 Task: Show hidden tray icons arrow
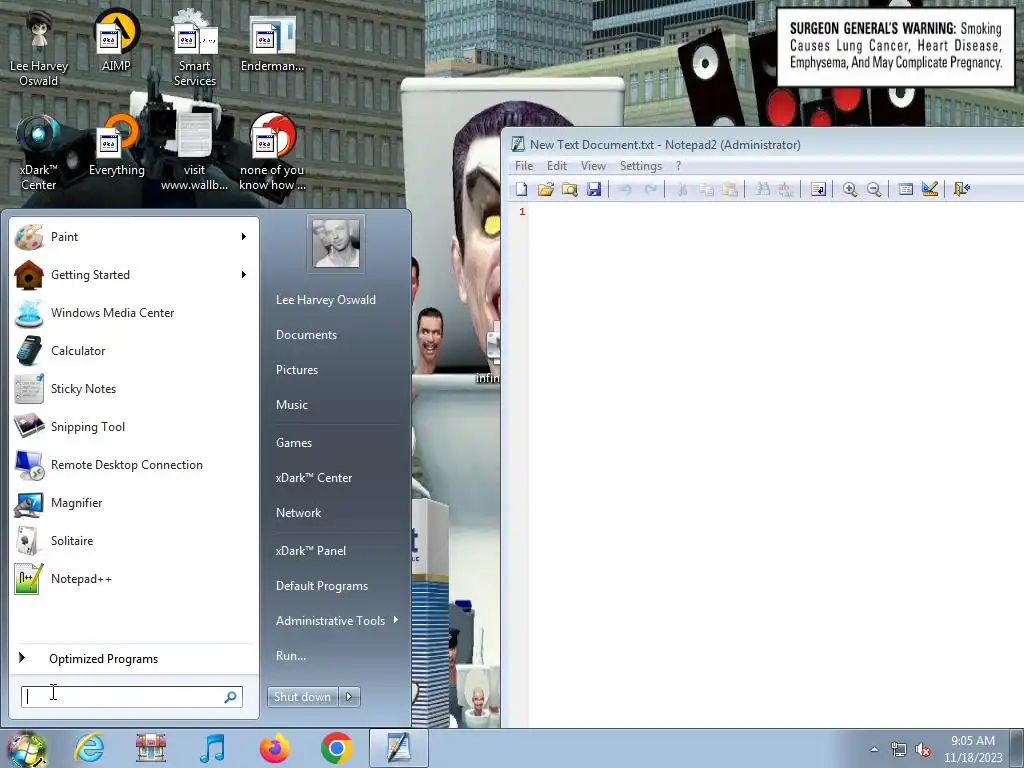pyautogui.click(x=874, y=750)
